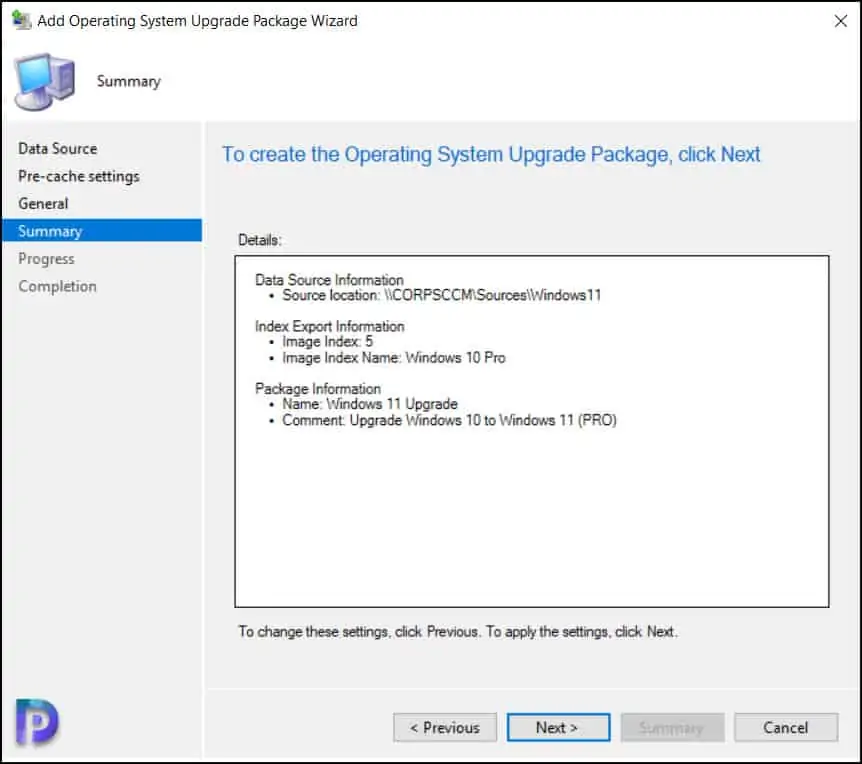Cancel the upgrade package wizard
This screenshot has height=764, width=862.
[786, 727]
